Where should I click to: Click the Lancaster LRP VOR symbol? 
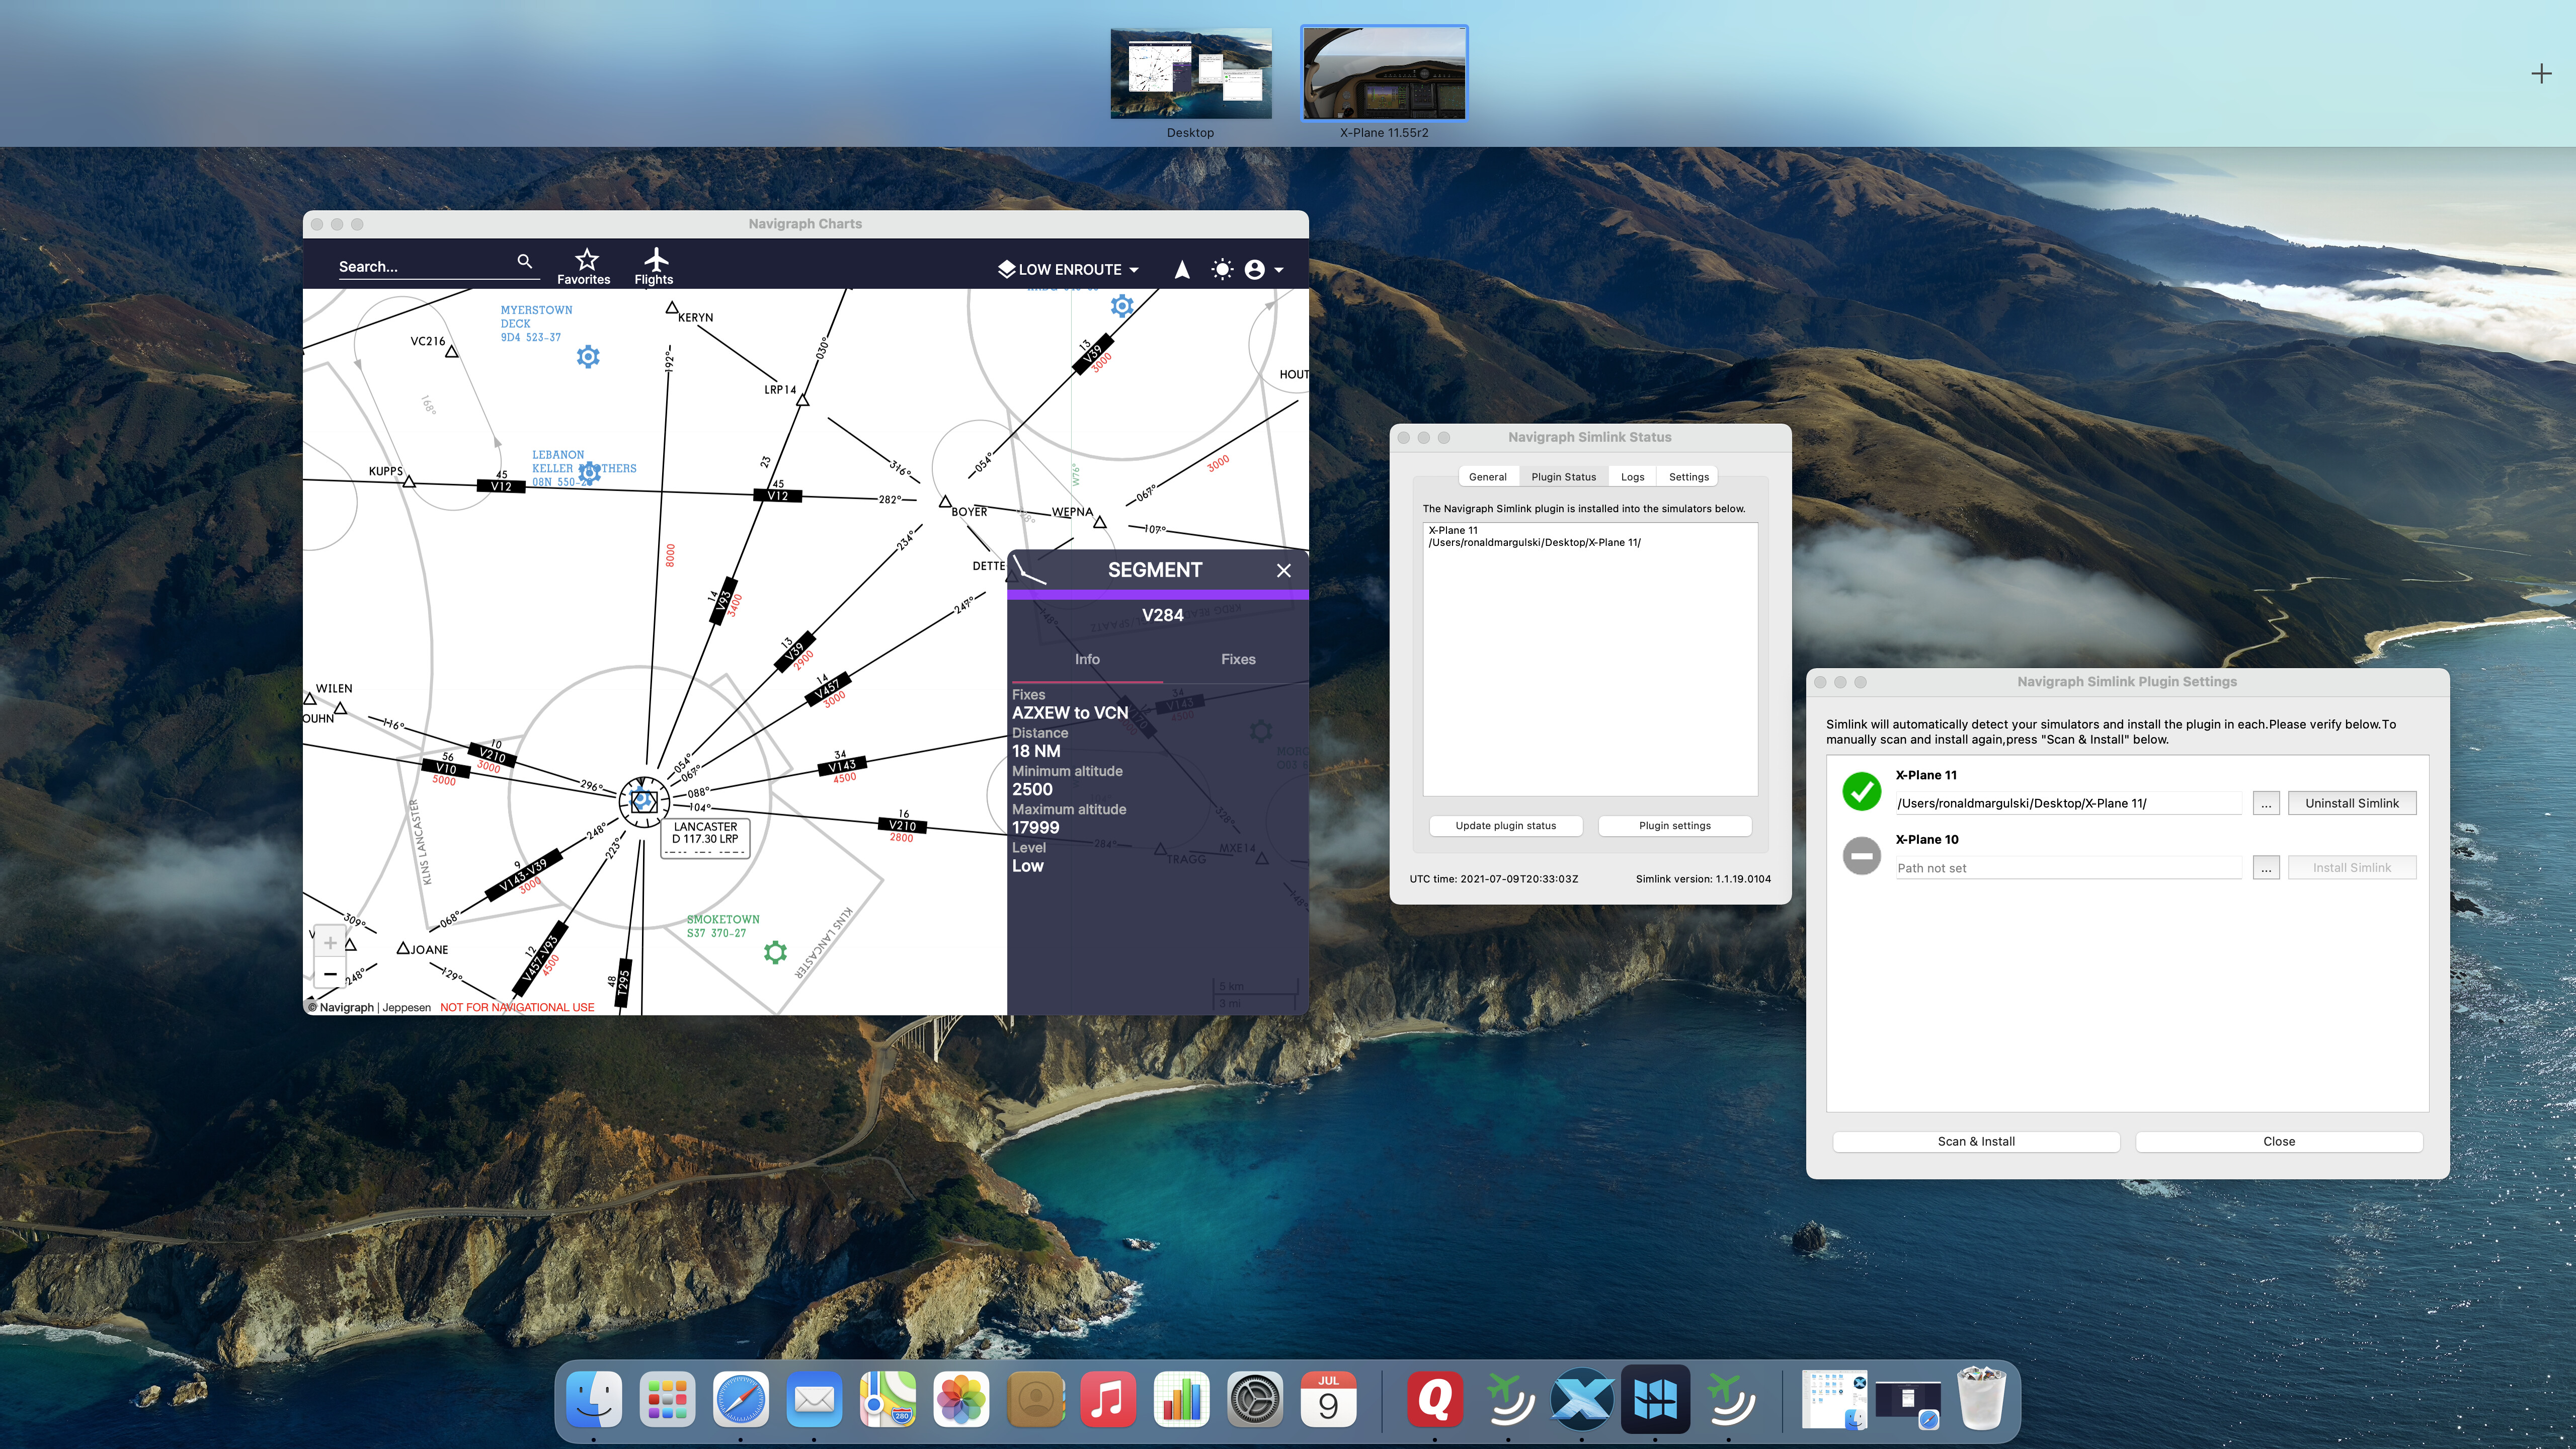[643, 801]
